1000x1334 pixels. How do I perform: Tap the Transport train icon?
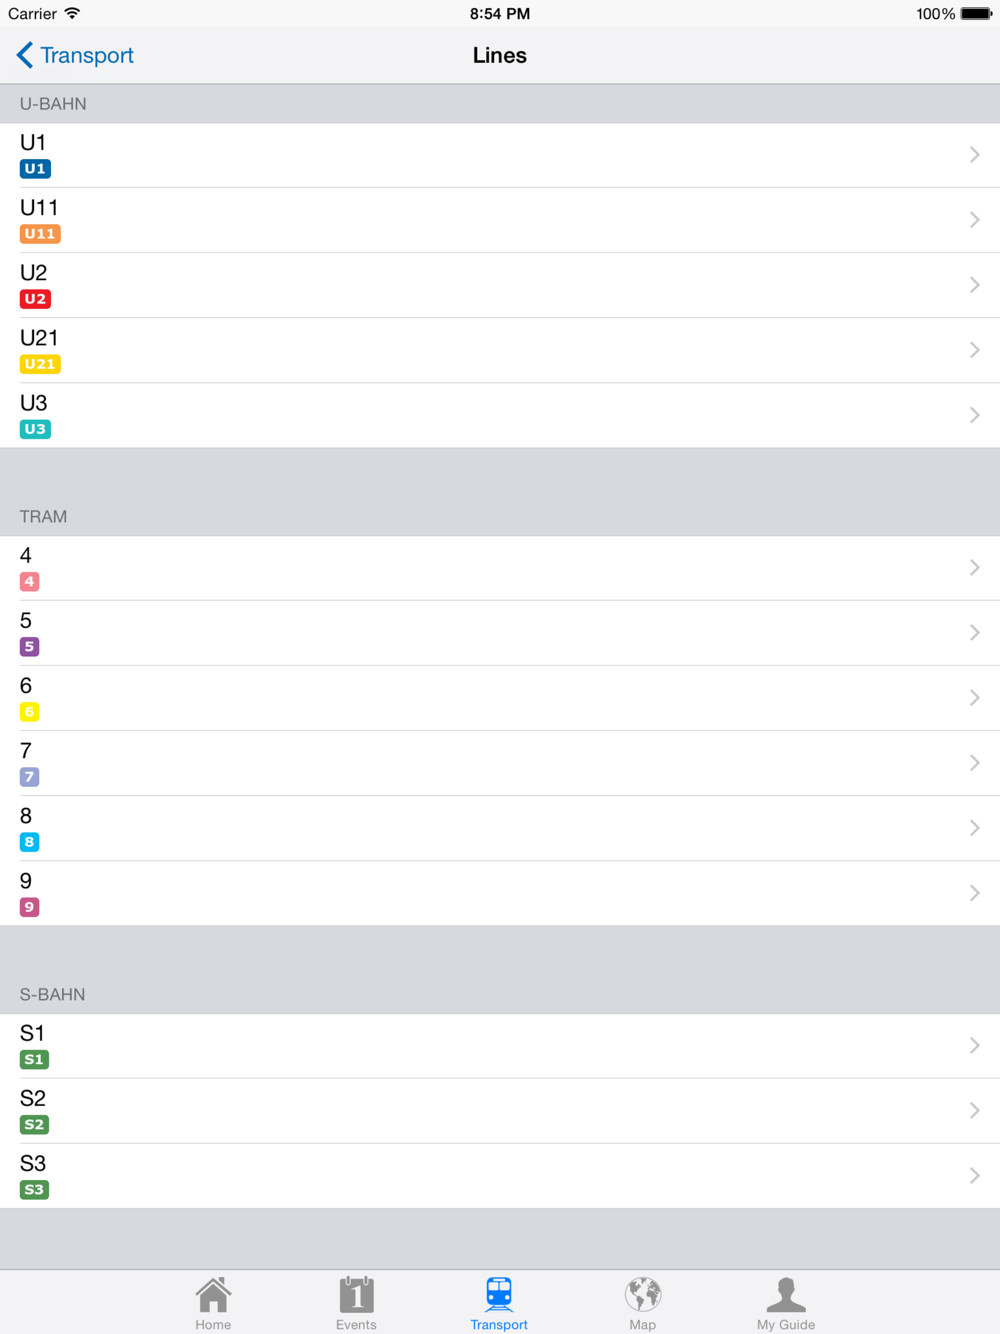(499, 1294)
